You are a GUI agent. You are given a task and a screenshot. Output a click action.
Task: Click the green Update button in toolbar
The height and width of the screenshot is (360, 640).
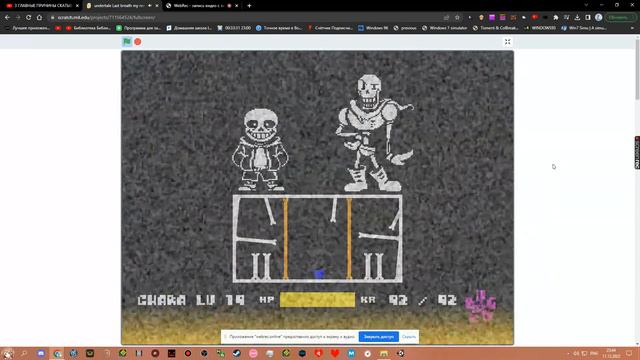tap(620, 18)
